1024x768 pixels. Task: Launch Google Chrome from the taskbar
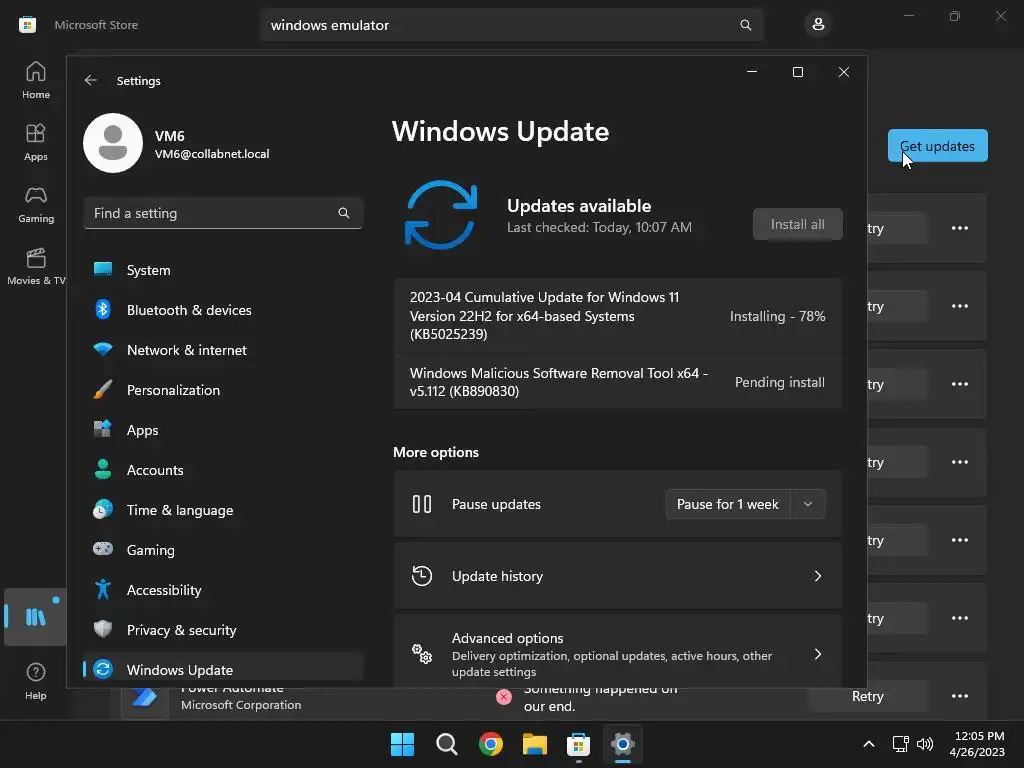(x=490, y=744)
